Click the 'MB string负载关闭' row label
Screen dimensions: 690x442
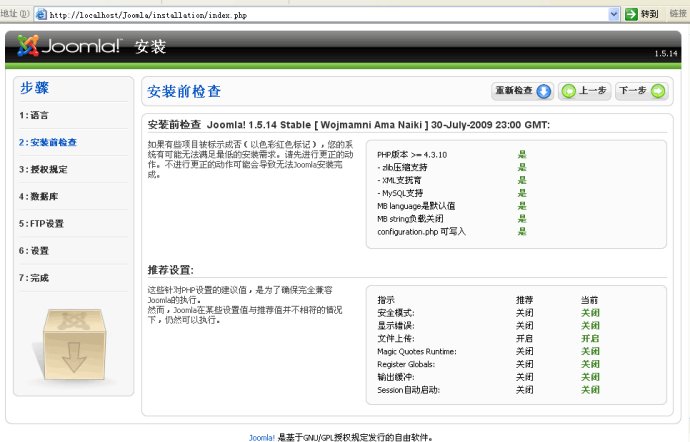(410, 219)
